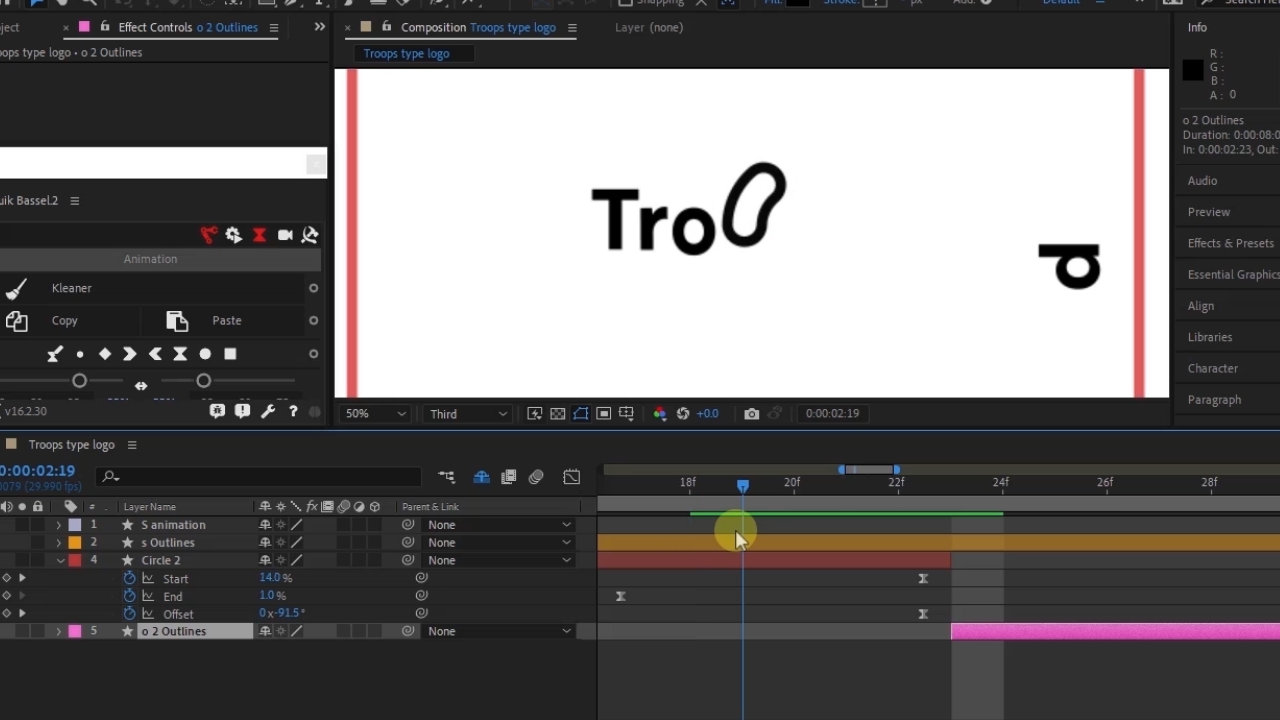1280x720 pixels.
Task: Reset exposure in composition viewer
Action: [x=683, y=414]
